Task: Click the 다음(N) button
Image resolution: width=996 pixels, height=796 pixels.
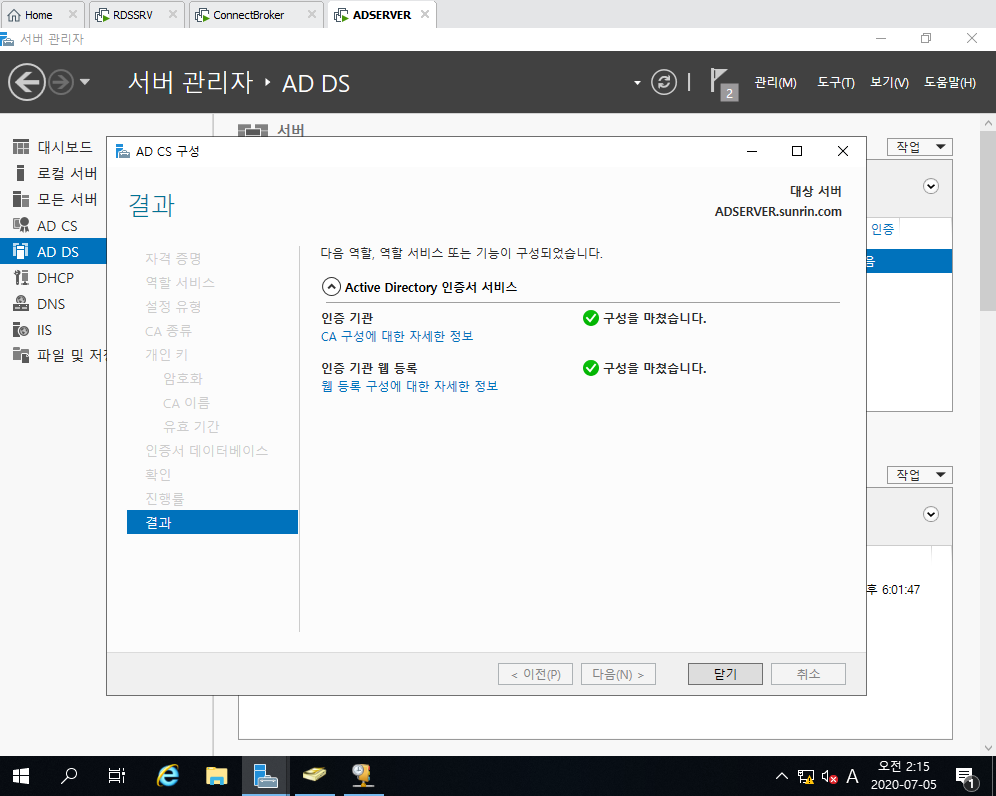Action: point(618,674)
